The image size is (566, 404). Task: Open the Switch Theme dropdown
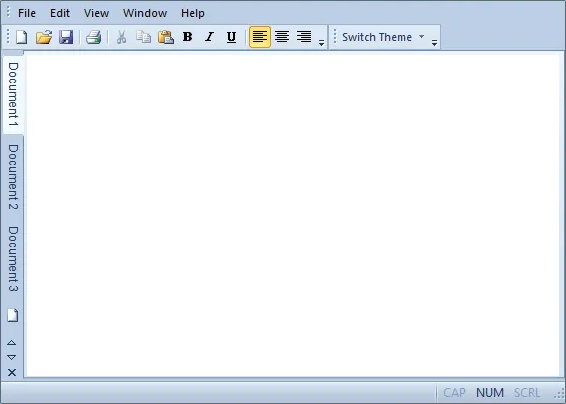[383, 37]
